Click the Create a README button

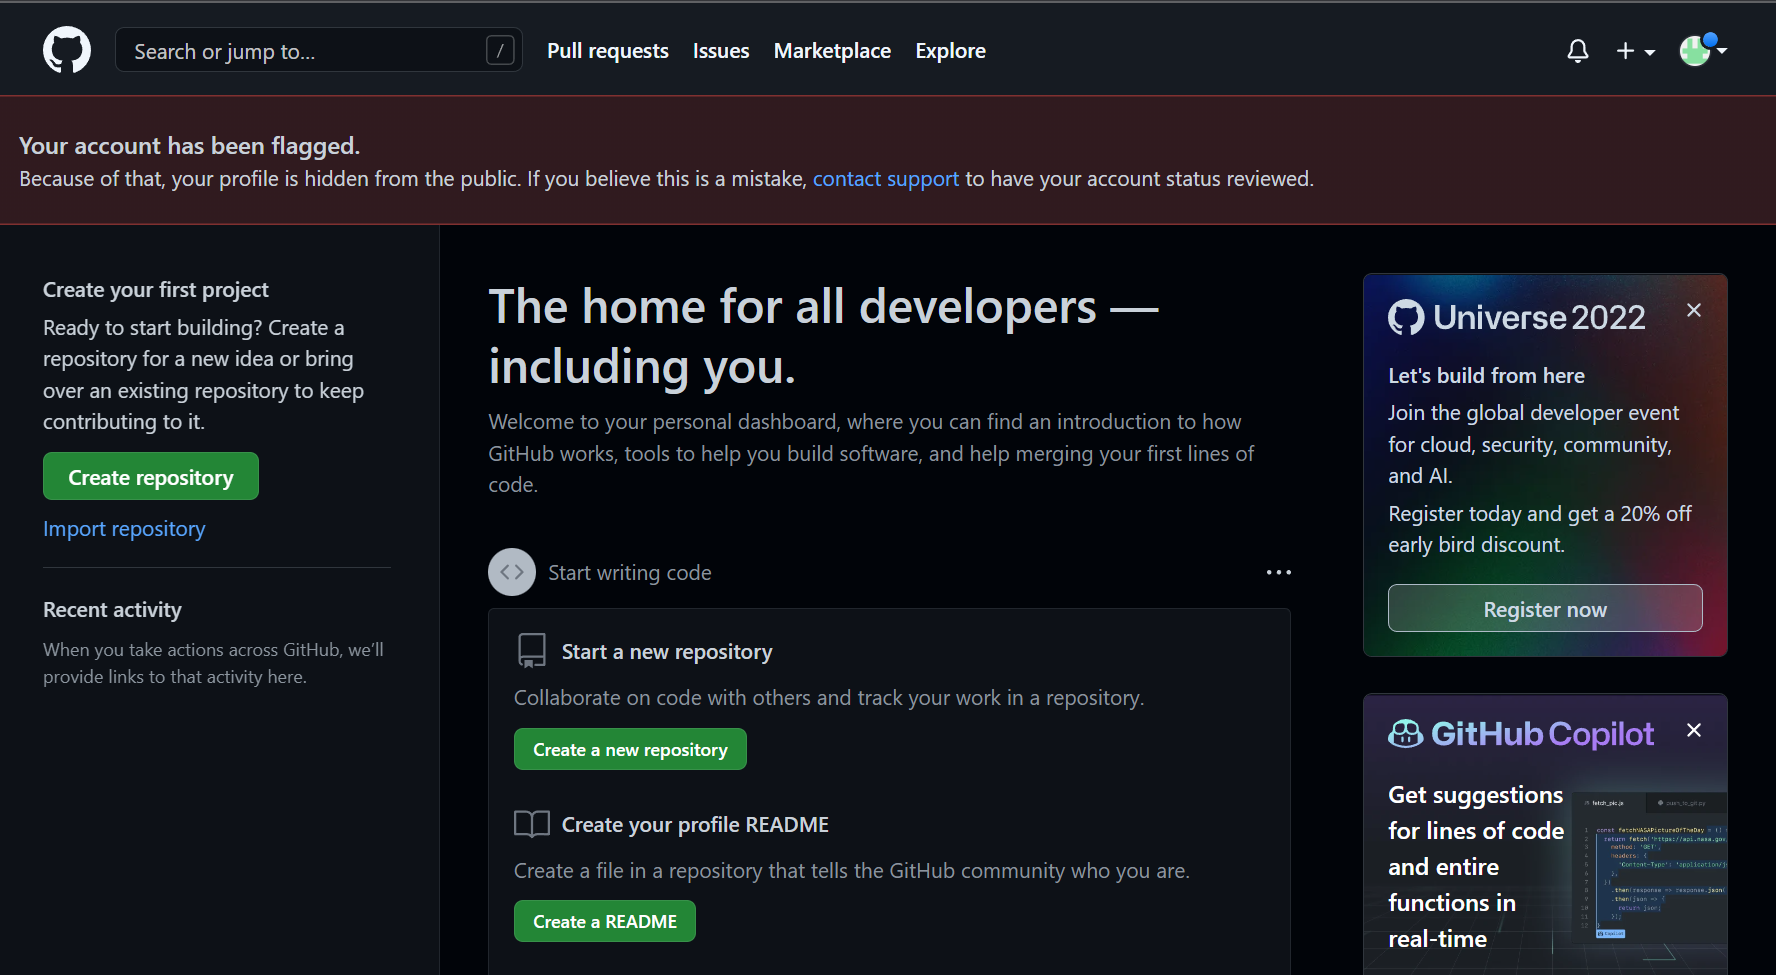click(605, 921)
